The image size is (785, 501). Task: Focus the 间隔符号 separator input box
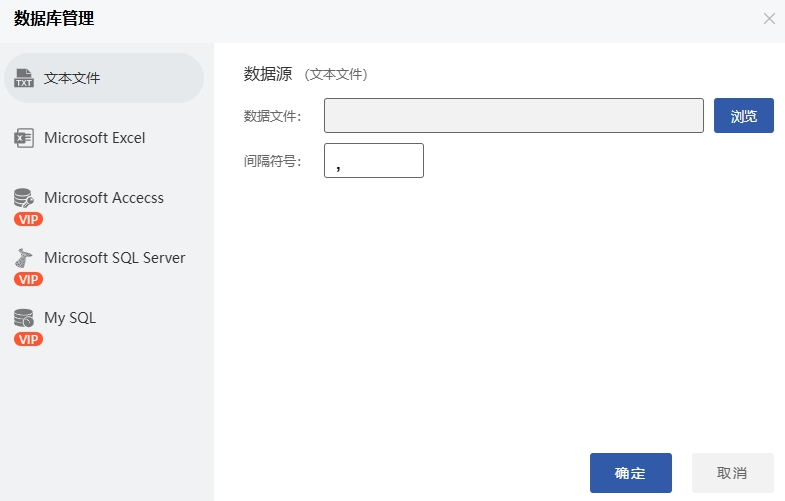click(x=374, y=161)
